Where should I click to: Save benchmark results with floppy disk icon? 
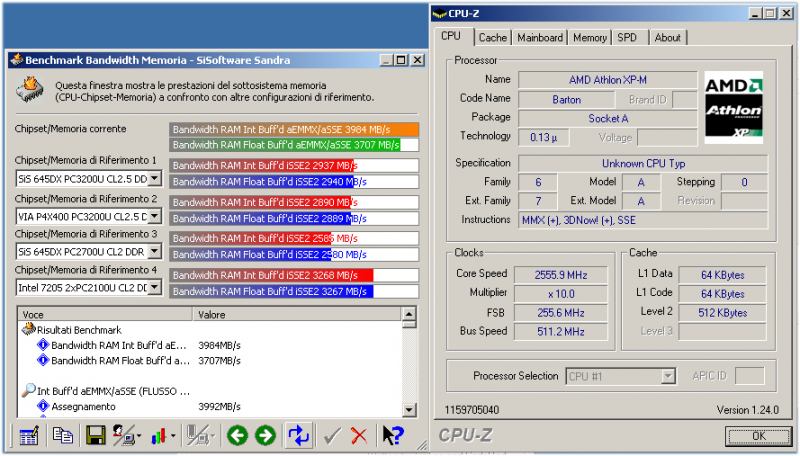tap(95, 436)
